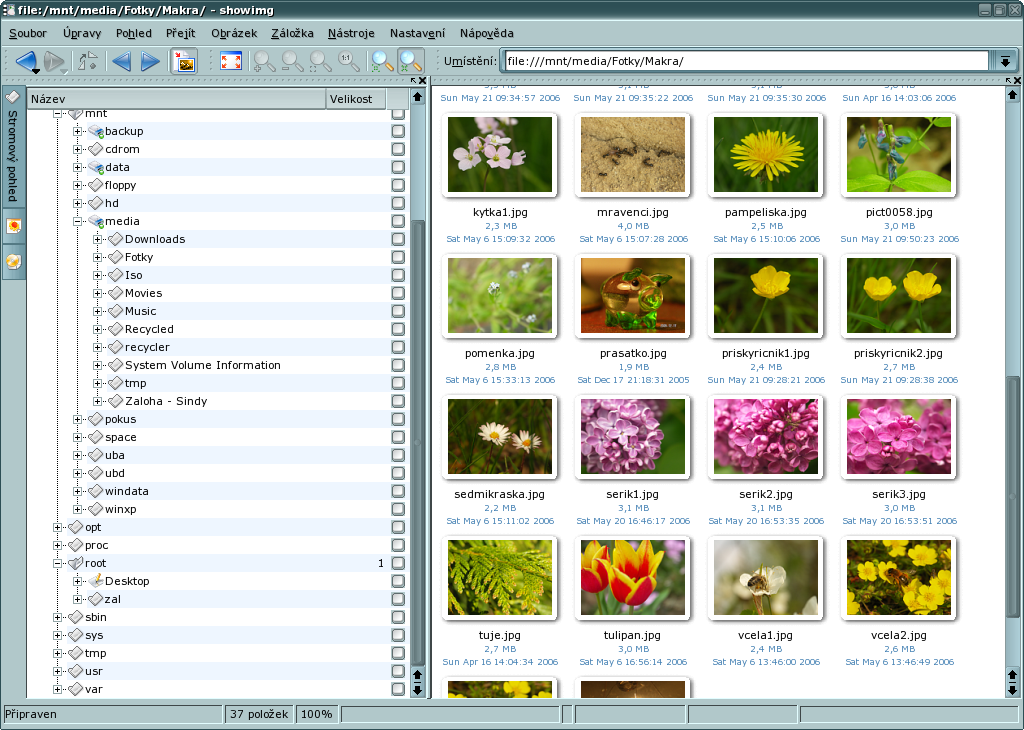Reset zoom to 1:1 original size

tap(348, 61)
